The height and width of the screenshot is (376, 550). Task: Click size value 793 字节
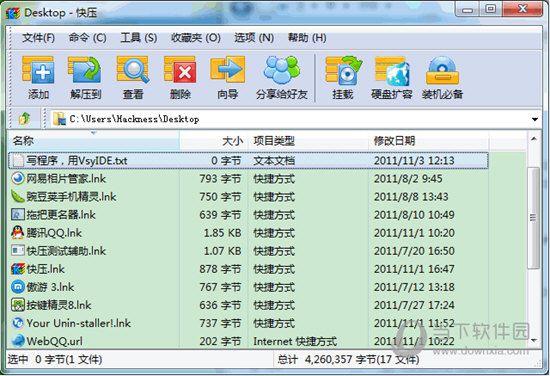coord(220,179)
